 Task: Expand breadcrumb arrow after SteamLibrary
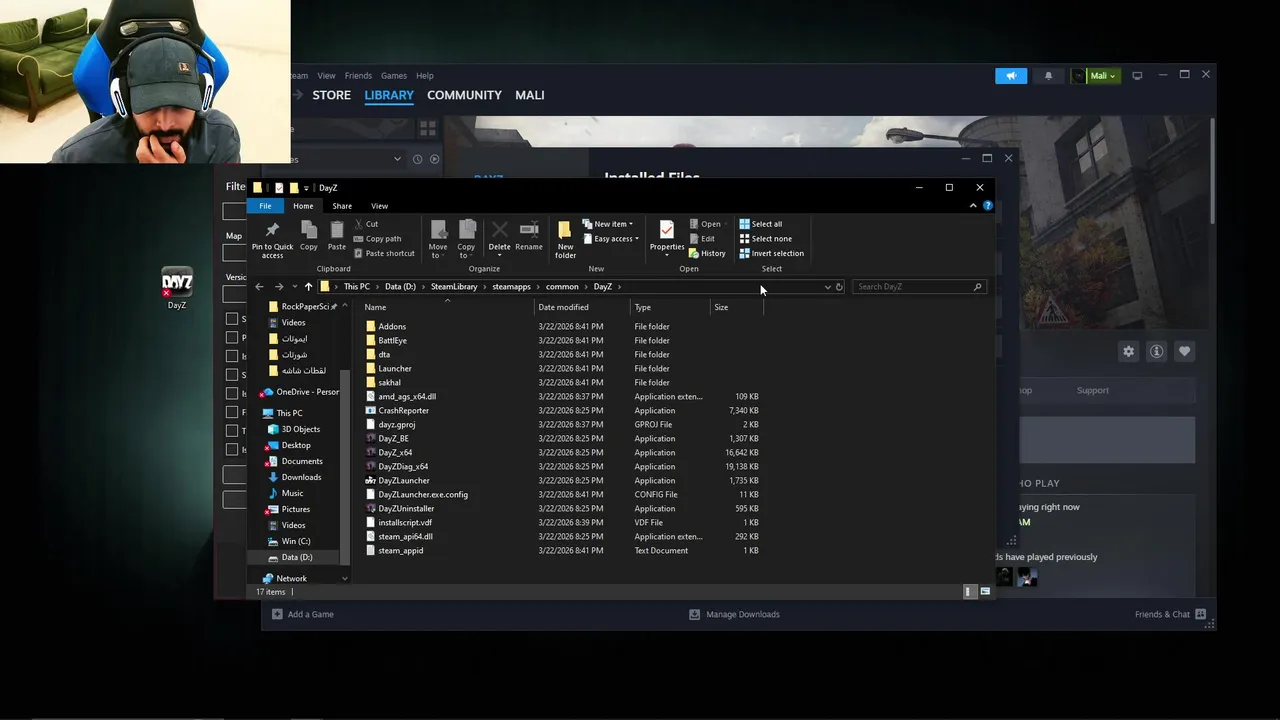[x=485, y=287]
